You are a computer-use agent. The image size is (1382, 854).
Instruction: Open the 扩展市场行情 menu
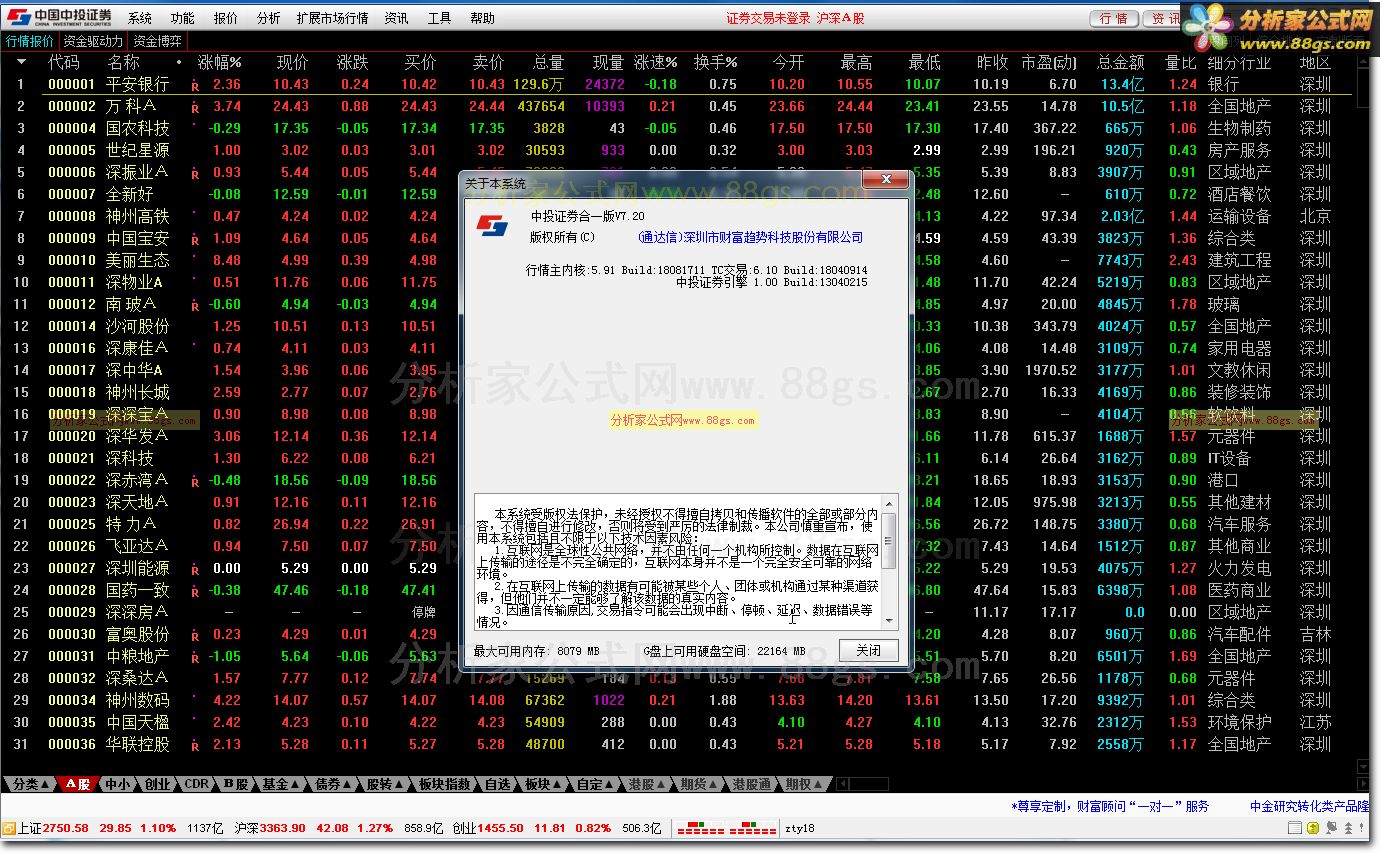click(332, 18)
